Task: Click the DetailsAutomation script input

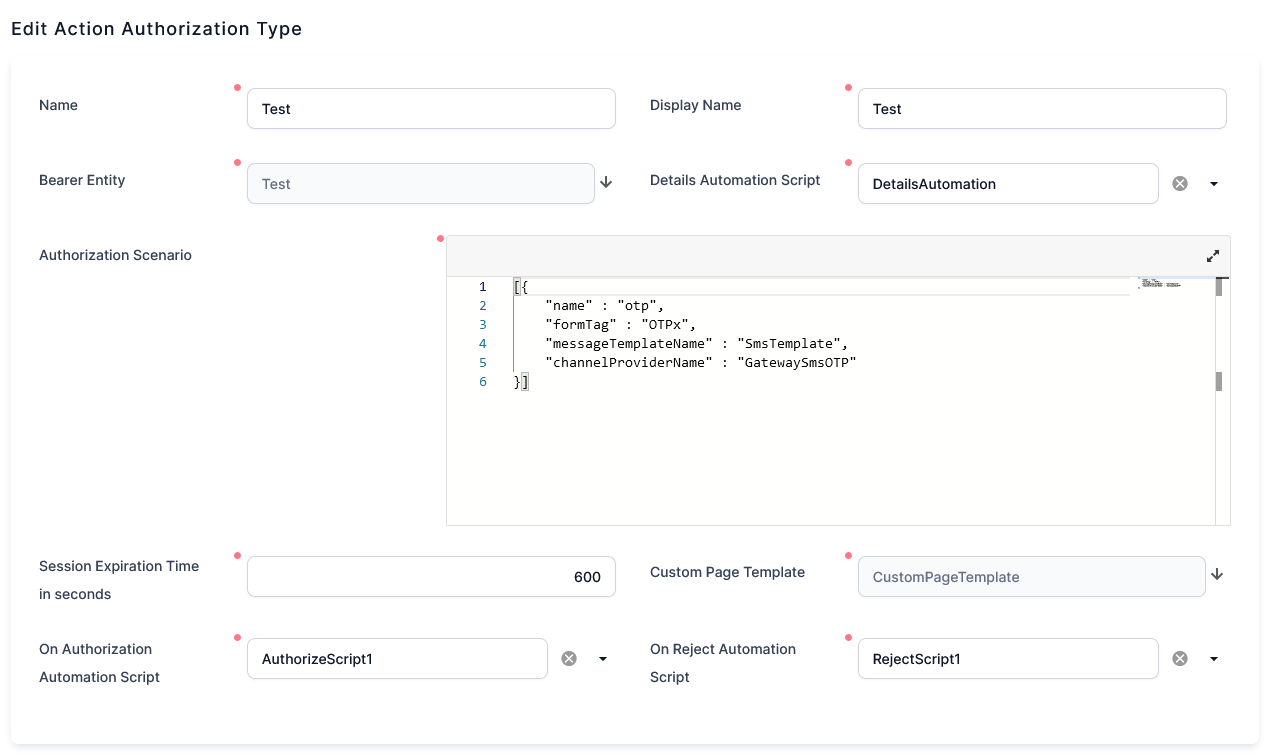Action: click(x=1007, y=184)
